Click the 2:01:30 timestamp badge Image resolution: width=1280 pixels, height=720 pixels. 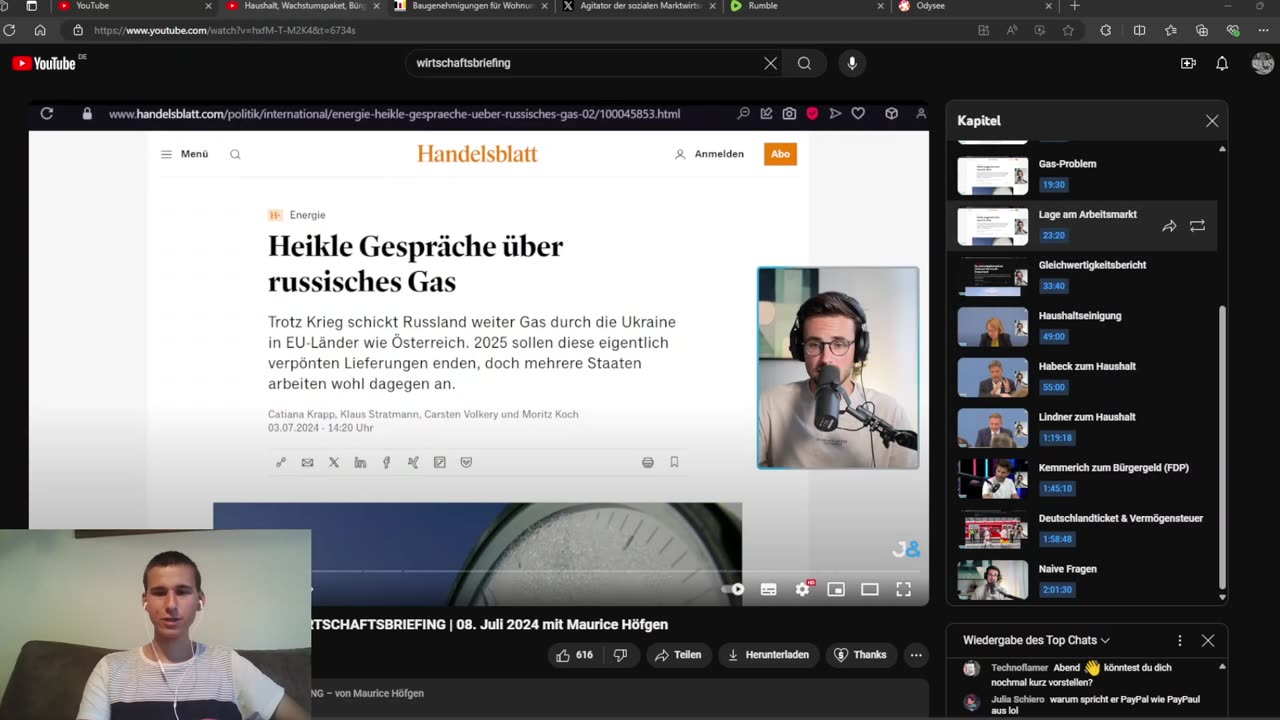(x=1056, y=590)
